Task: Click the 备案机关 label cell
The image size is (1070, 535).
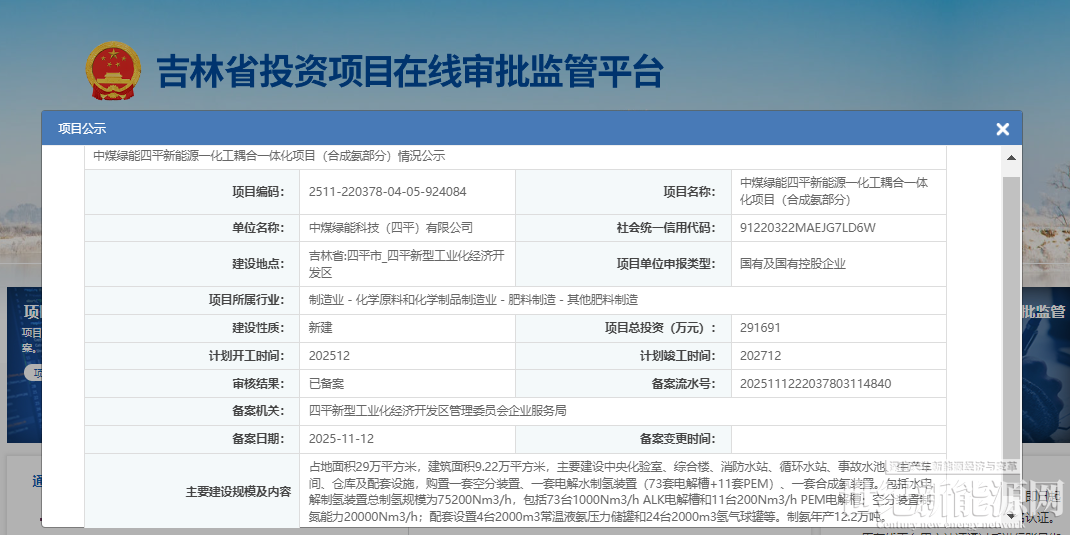Action: 192,411
